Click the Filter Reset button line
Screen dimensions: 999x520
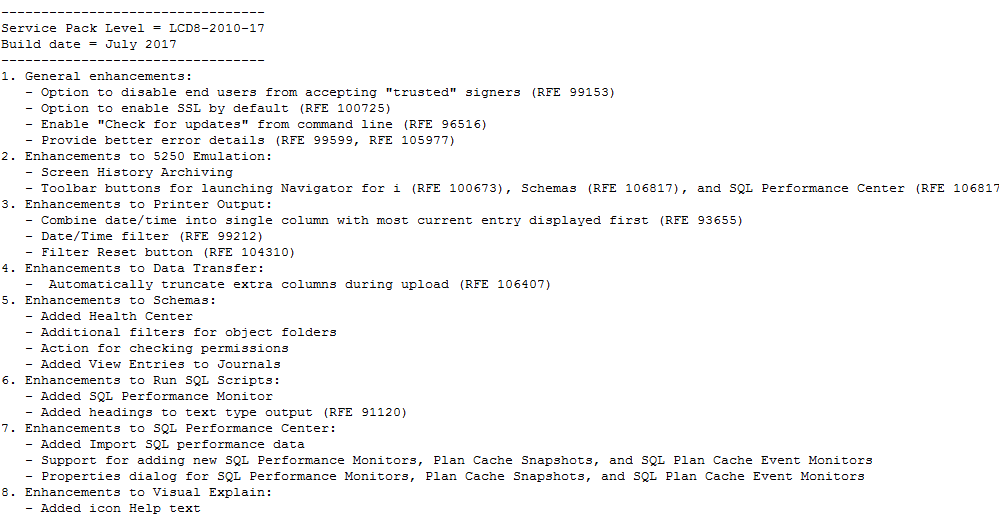click(x=167, y=252)
